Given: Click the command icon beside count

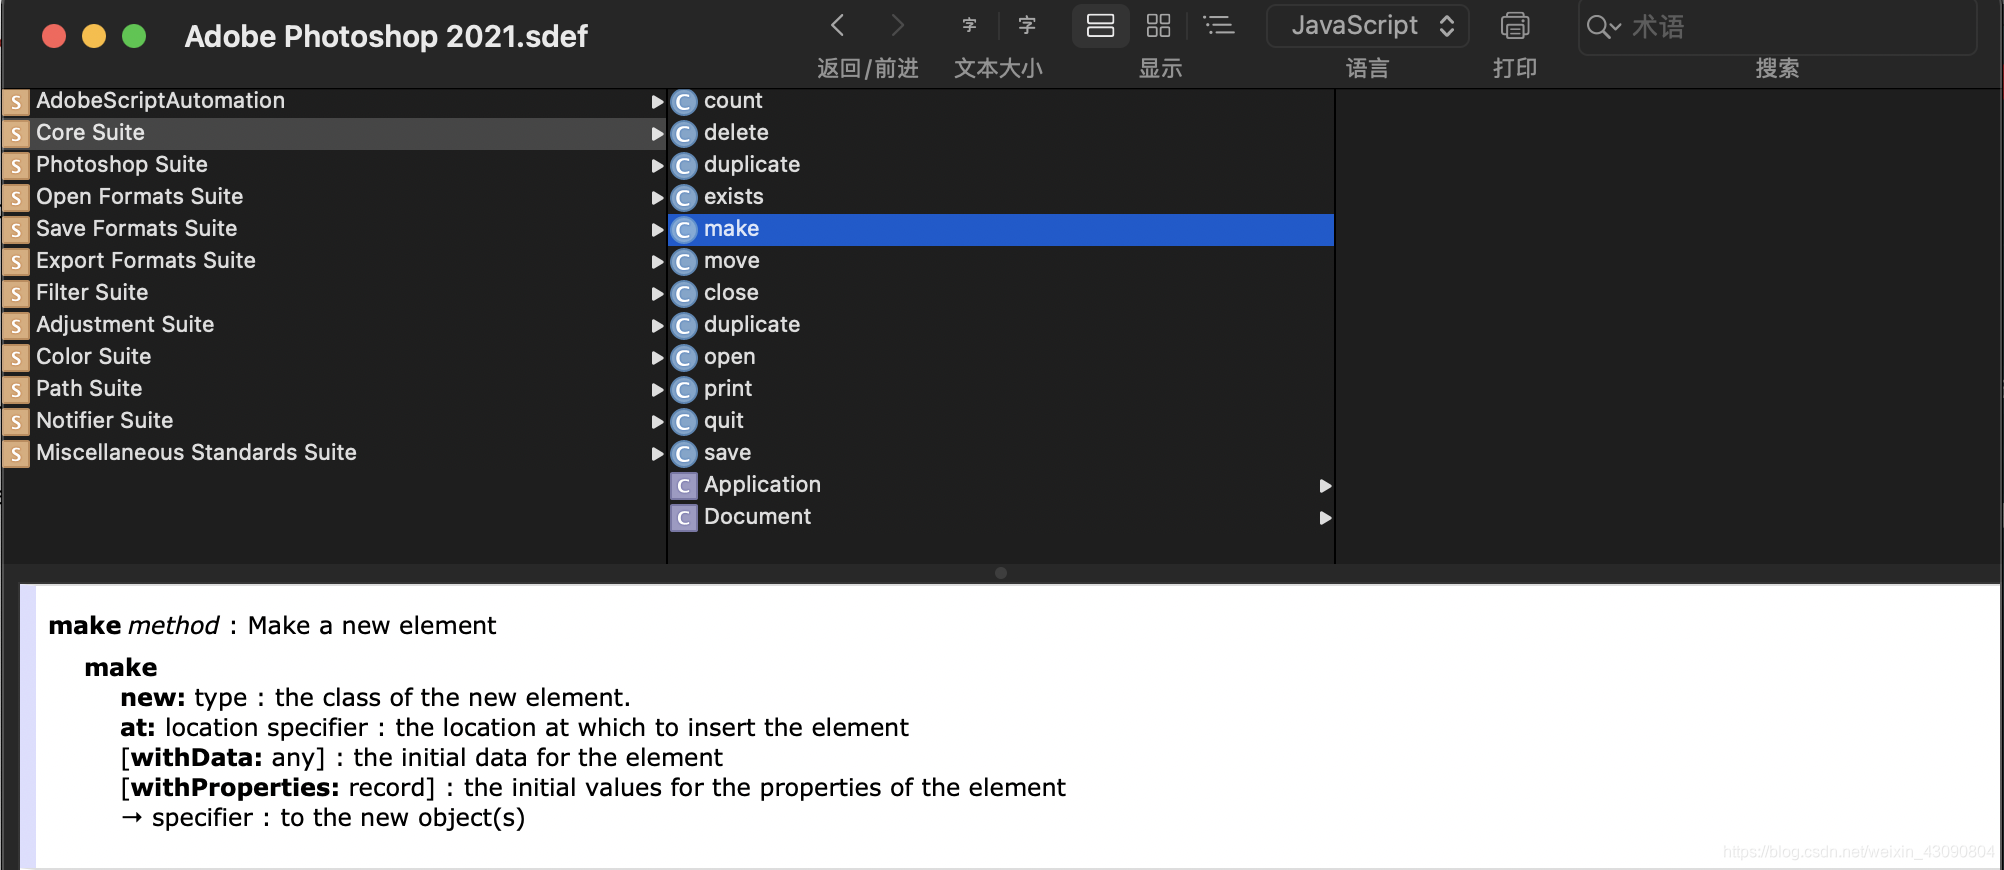Looking at the screenshot, I should [x=684, y=102].
